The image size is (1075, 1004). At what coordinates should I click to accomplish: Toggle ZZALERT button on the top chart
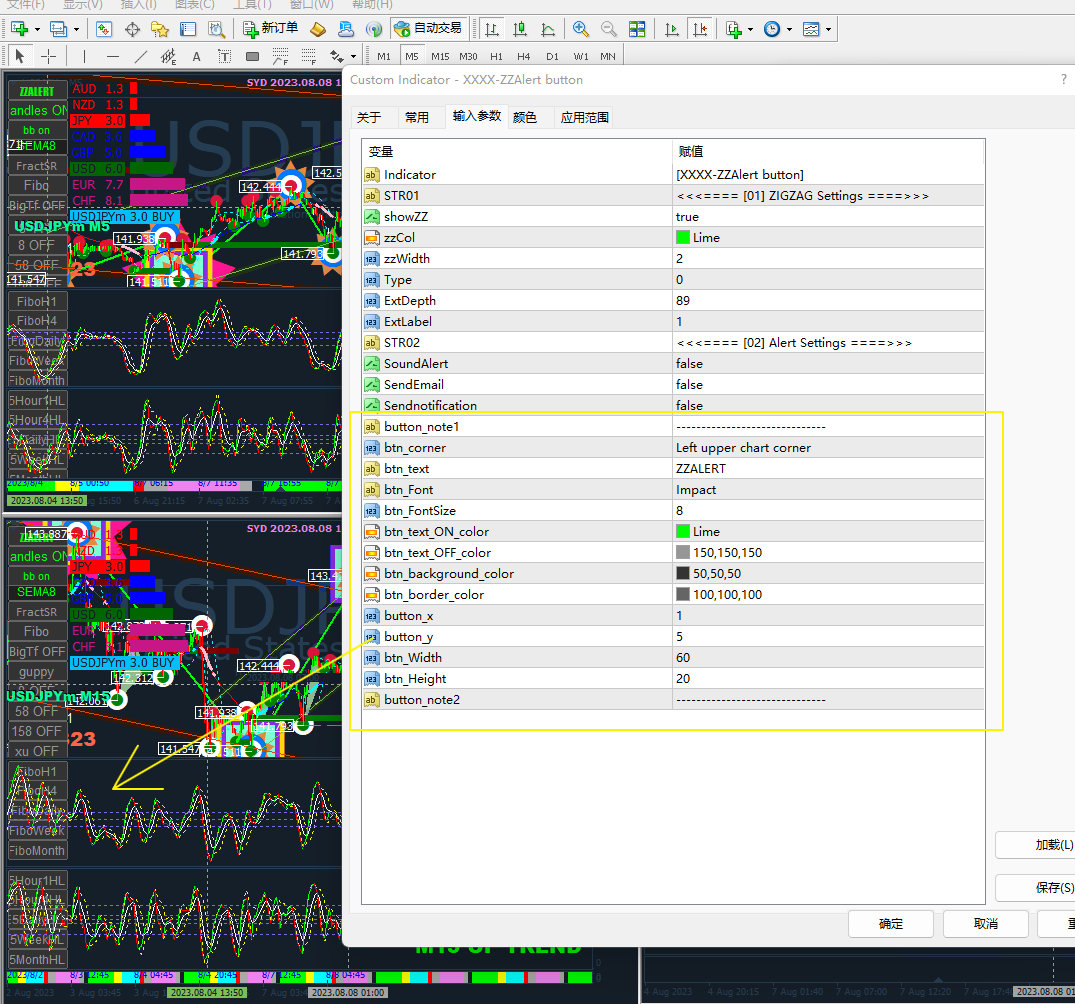37,91
